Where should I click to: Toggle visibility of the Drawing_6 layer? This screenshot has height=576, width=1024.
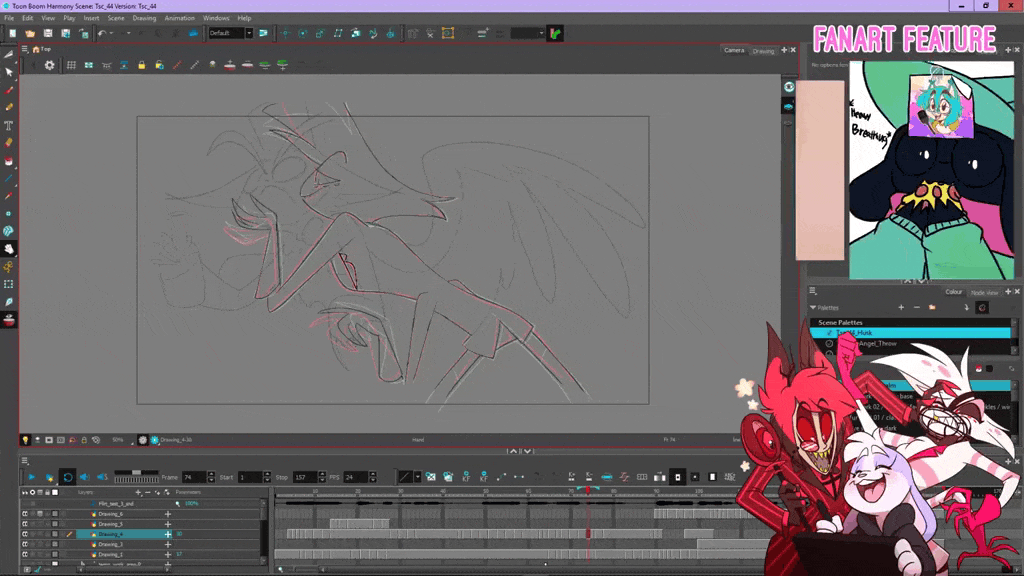click(x=25, y=514)
